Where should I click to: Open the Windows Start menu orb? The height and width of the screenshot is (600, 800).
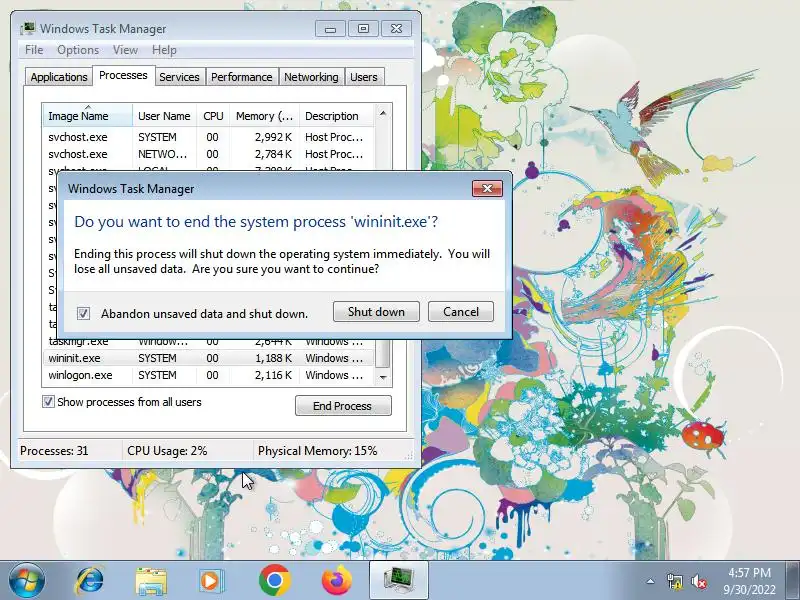click(x=27, y=581)
